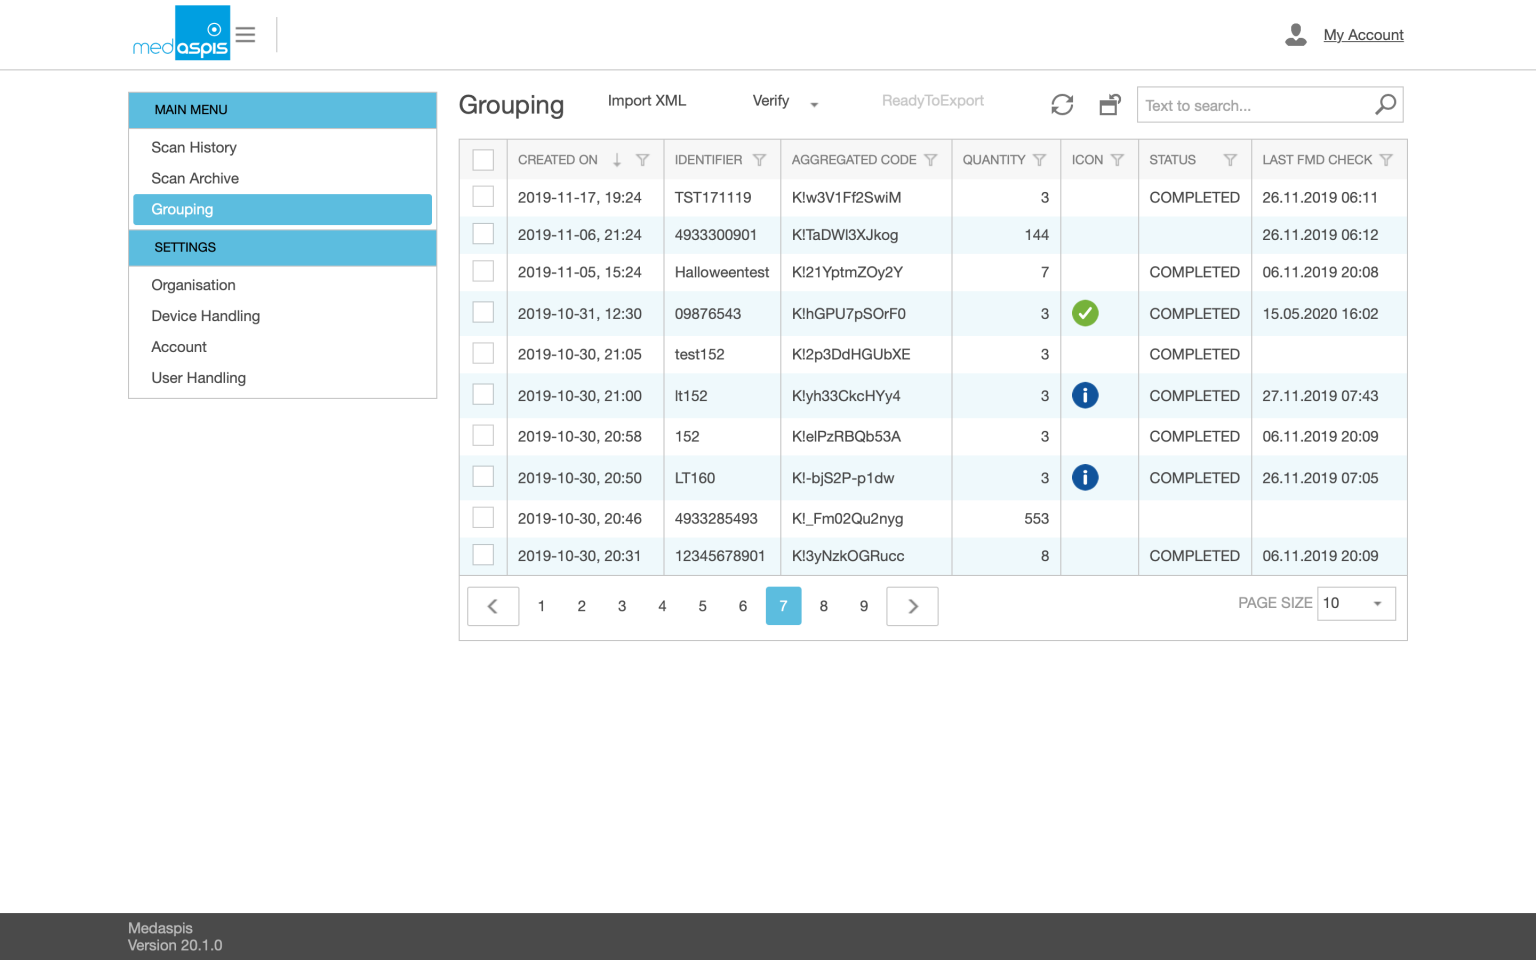The image size is (1536, 960).
Task: Click the Created On sort arrow
Action: coord(617,160)
